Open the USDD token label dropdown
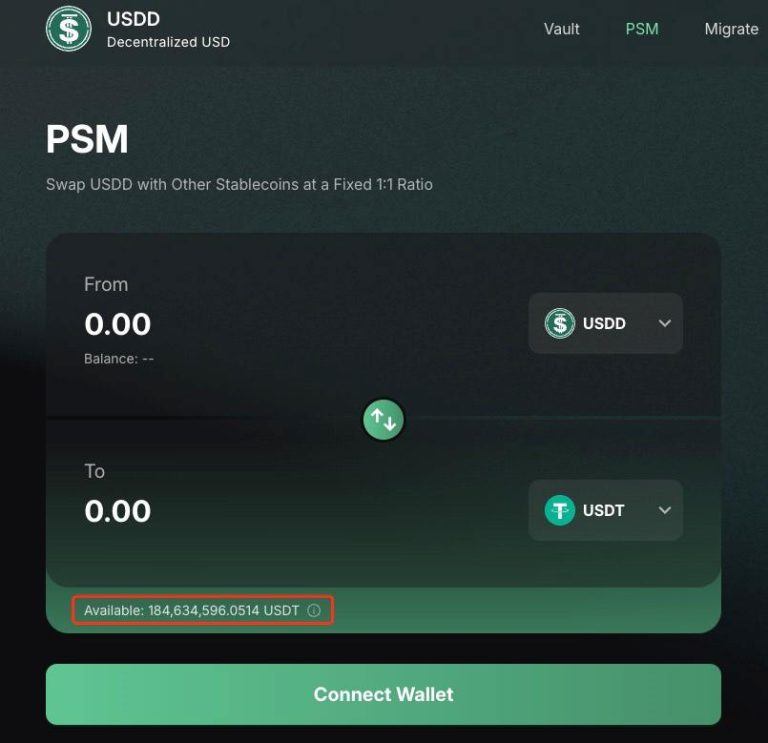Screen dimensions: 768x743 point(604,323)
